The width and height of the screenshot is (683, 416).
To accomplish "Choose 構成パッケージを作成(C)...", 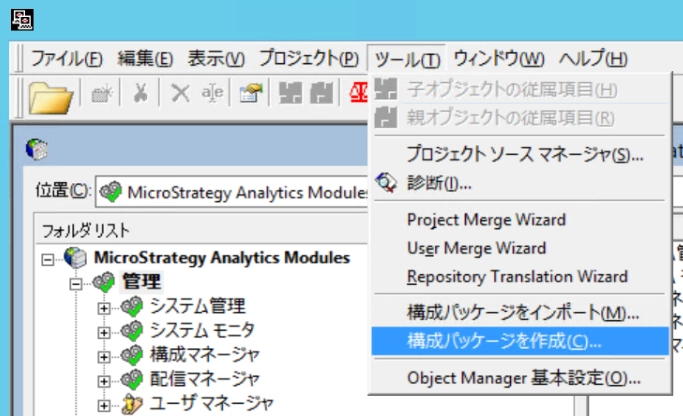I will (x=520, y=341).
